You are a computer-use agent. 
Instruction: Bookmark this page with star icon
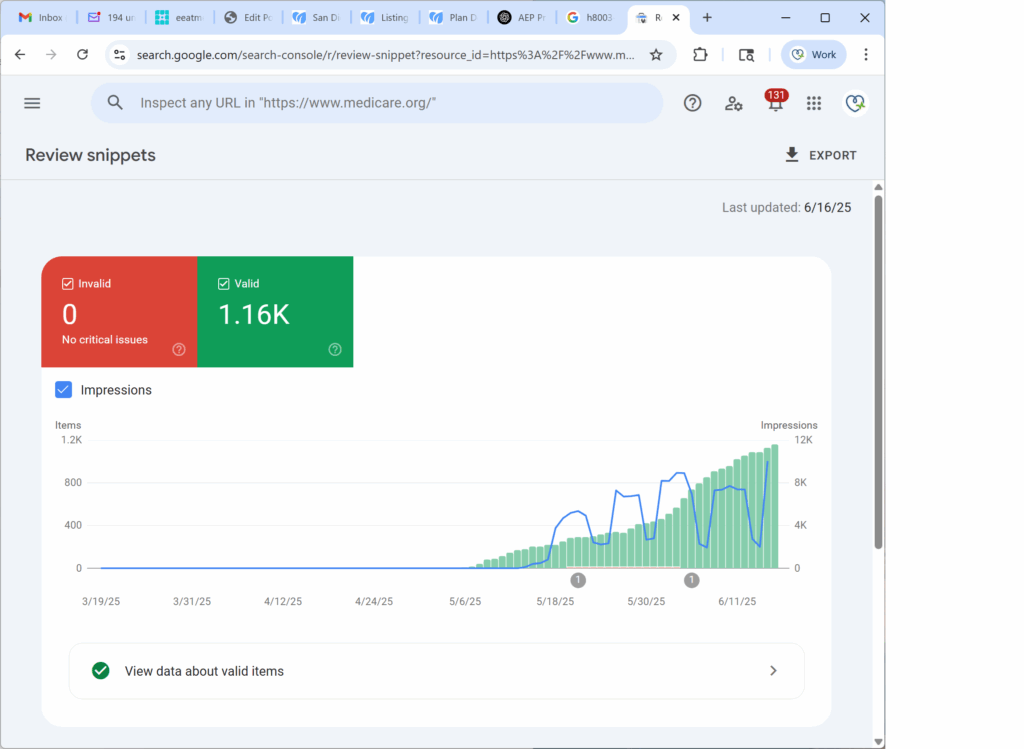click(656, 55)
